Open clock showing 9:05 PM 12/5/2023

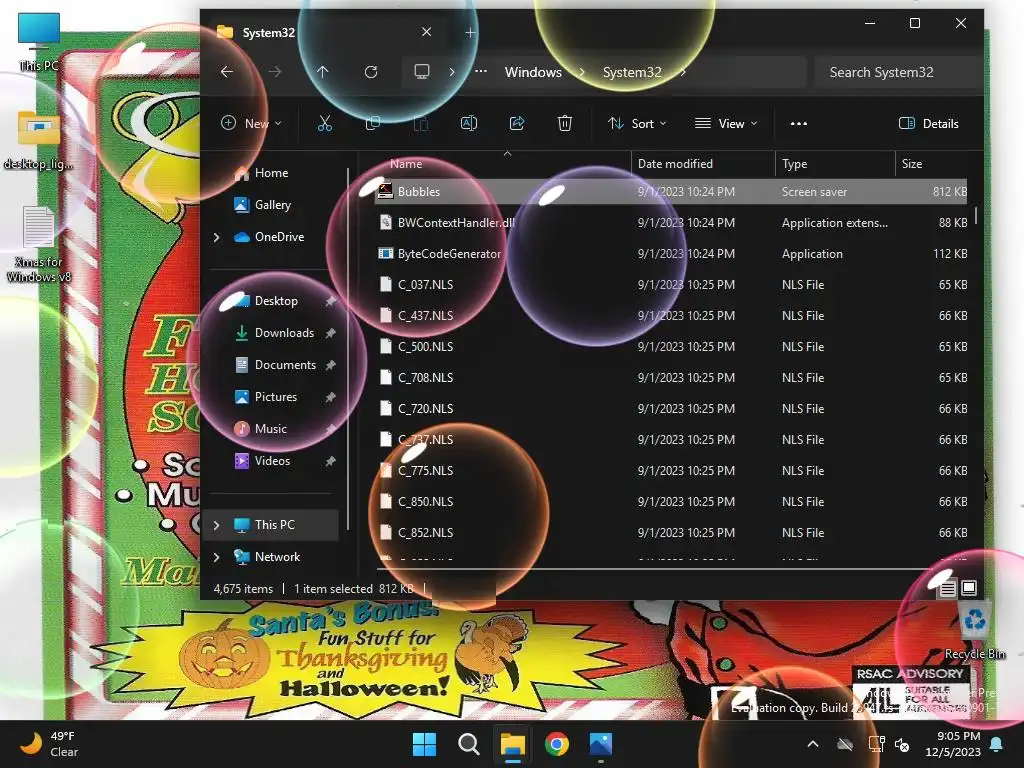click(953, 744)
